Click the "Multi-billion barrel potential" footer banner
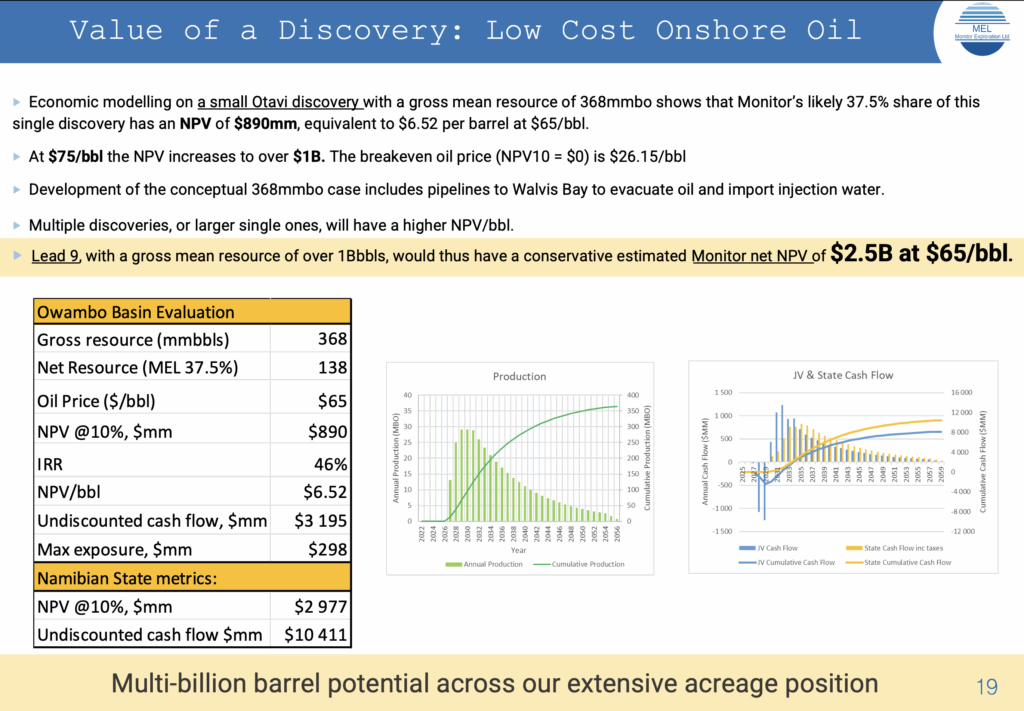The image size is (1024, 711). point(494,684)
